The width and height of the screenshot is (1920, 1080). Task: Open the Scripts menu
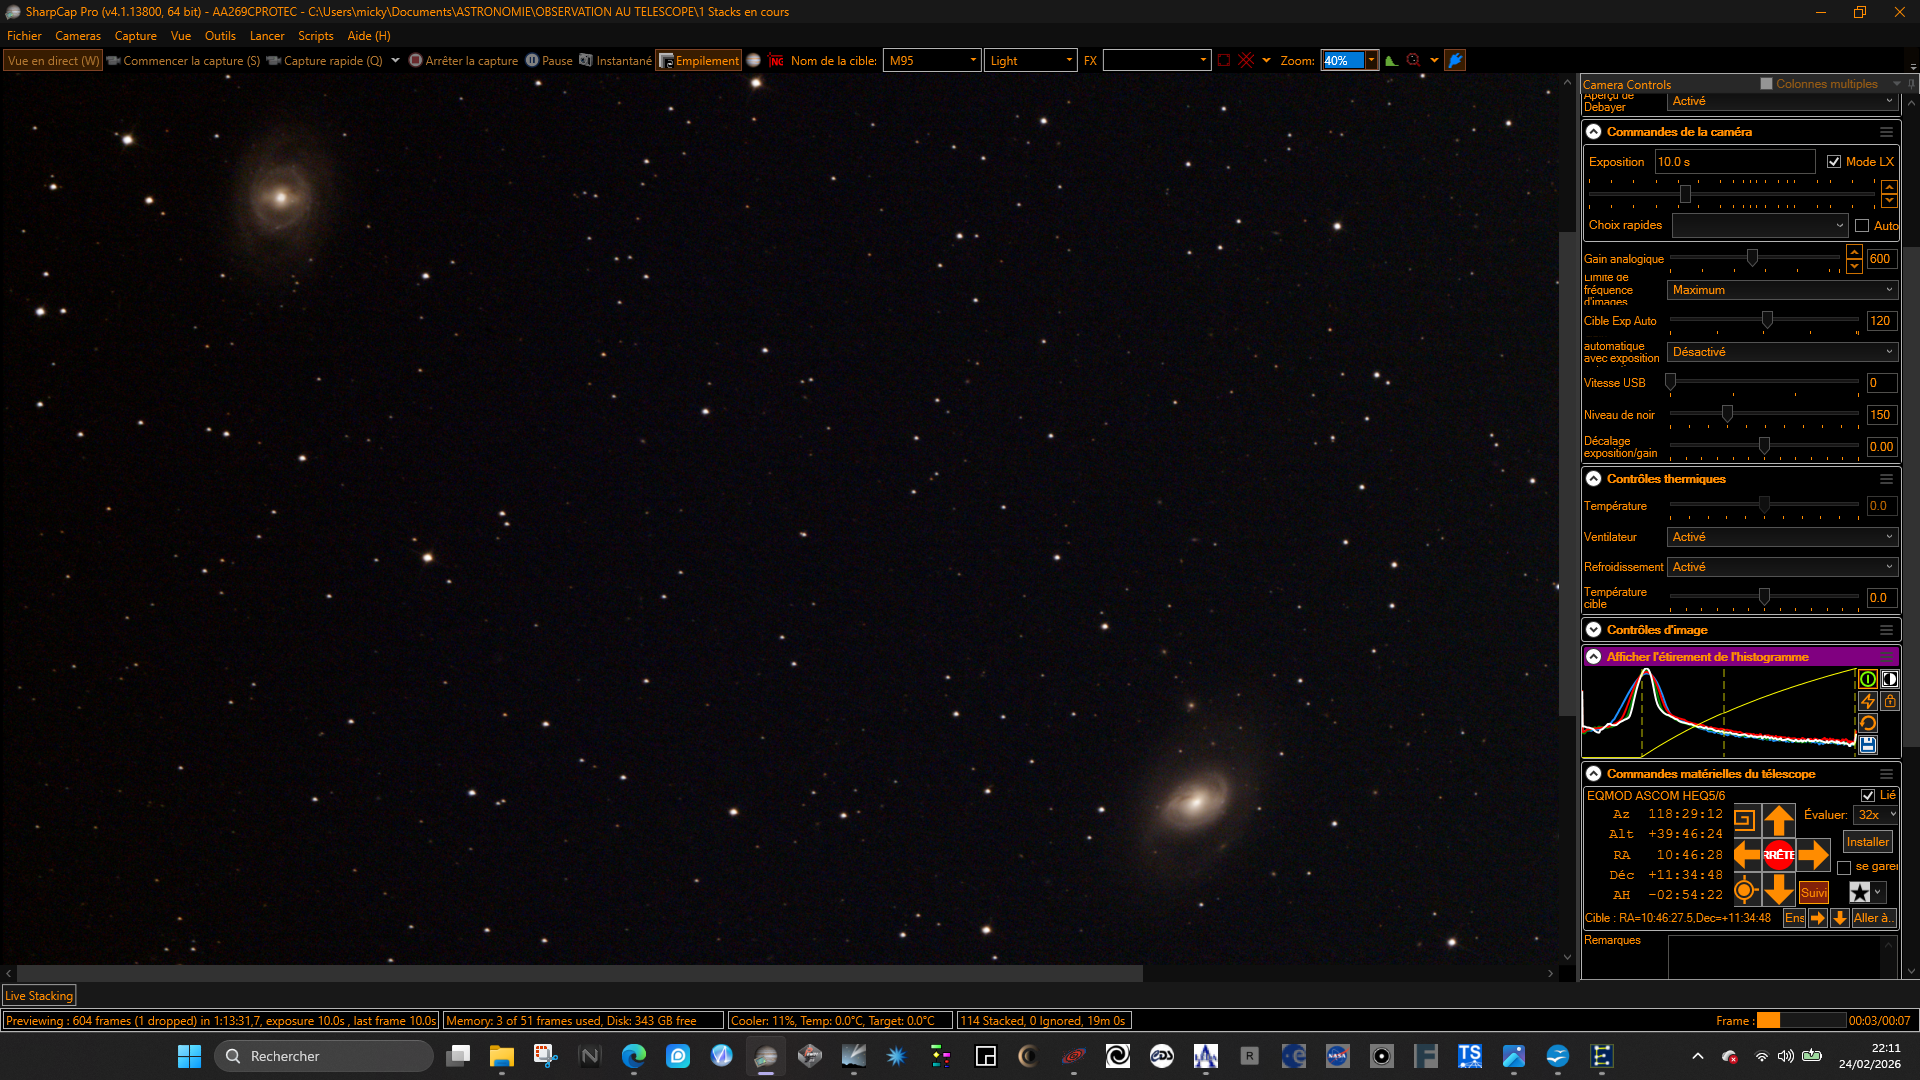point(315,36)
